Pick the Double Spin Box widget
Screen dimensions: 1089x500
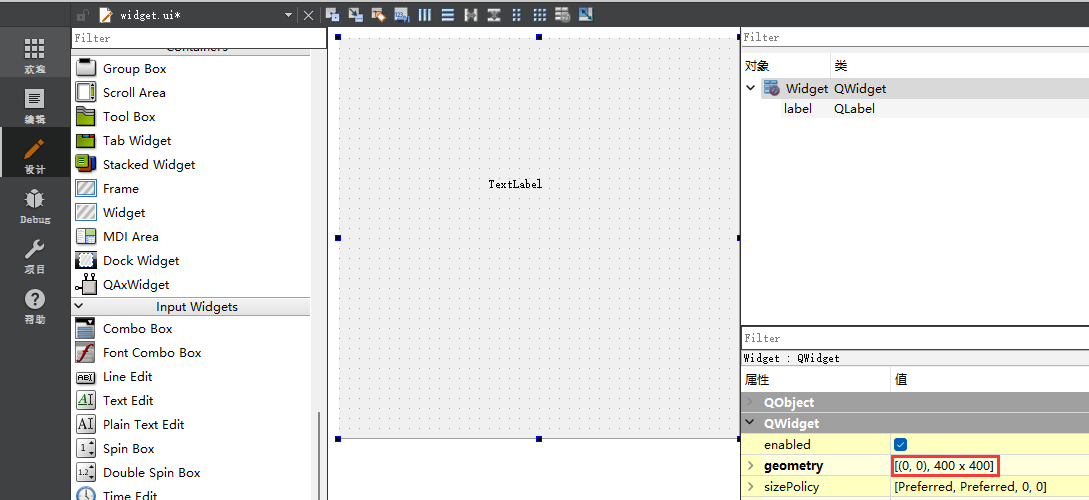[191, 472]
